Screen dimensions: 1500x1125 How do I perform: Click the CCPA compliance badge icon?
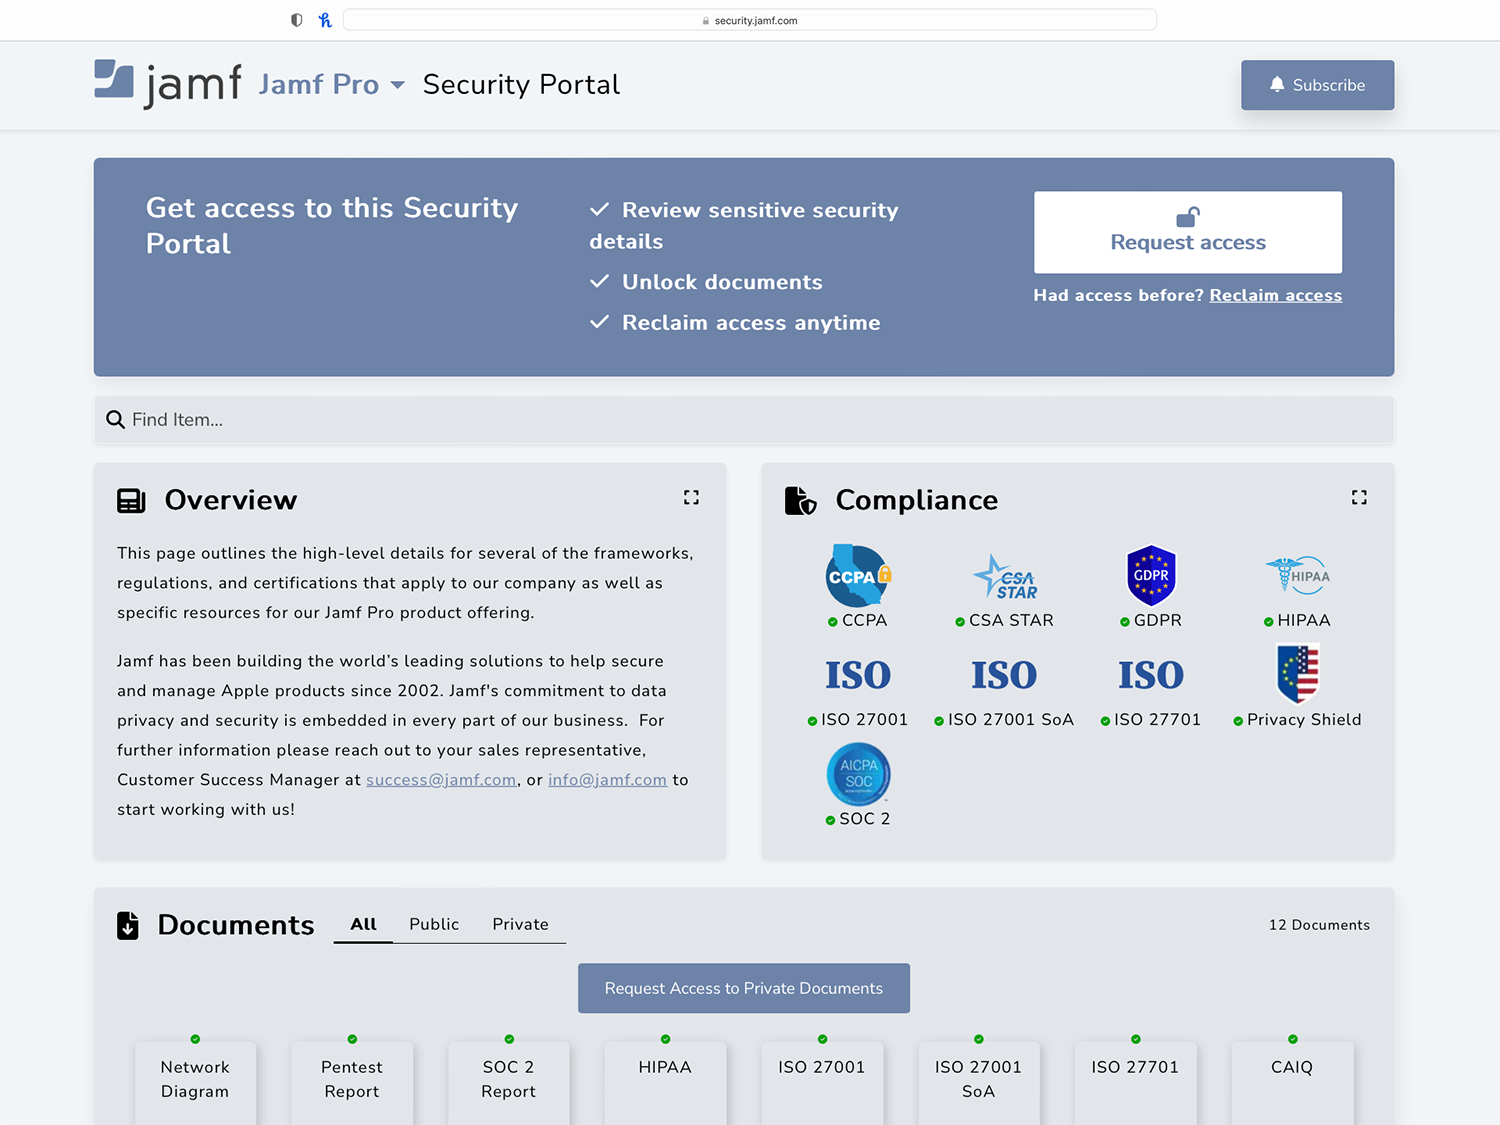pyautogui.click(x=858, y=576)
